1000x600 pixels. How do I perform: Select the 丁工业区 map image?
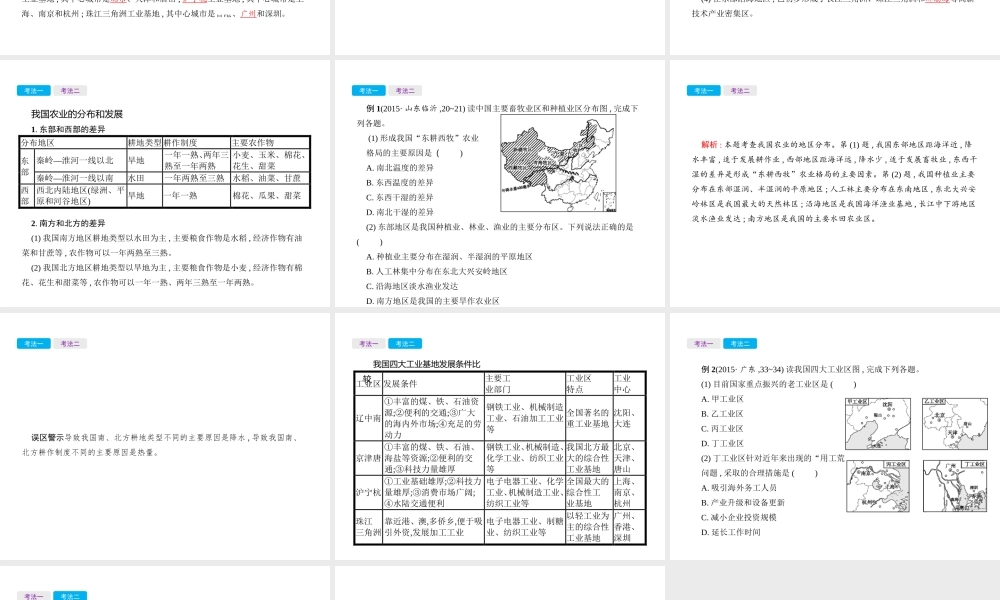(955, 486)
